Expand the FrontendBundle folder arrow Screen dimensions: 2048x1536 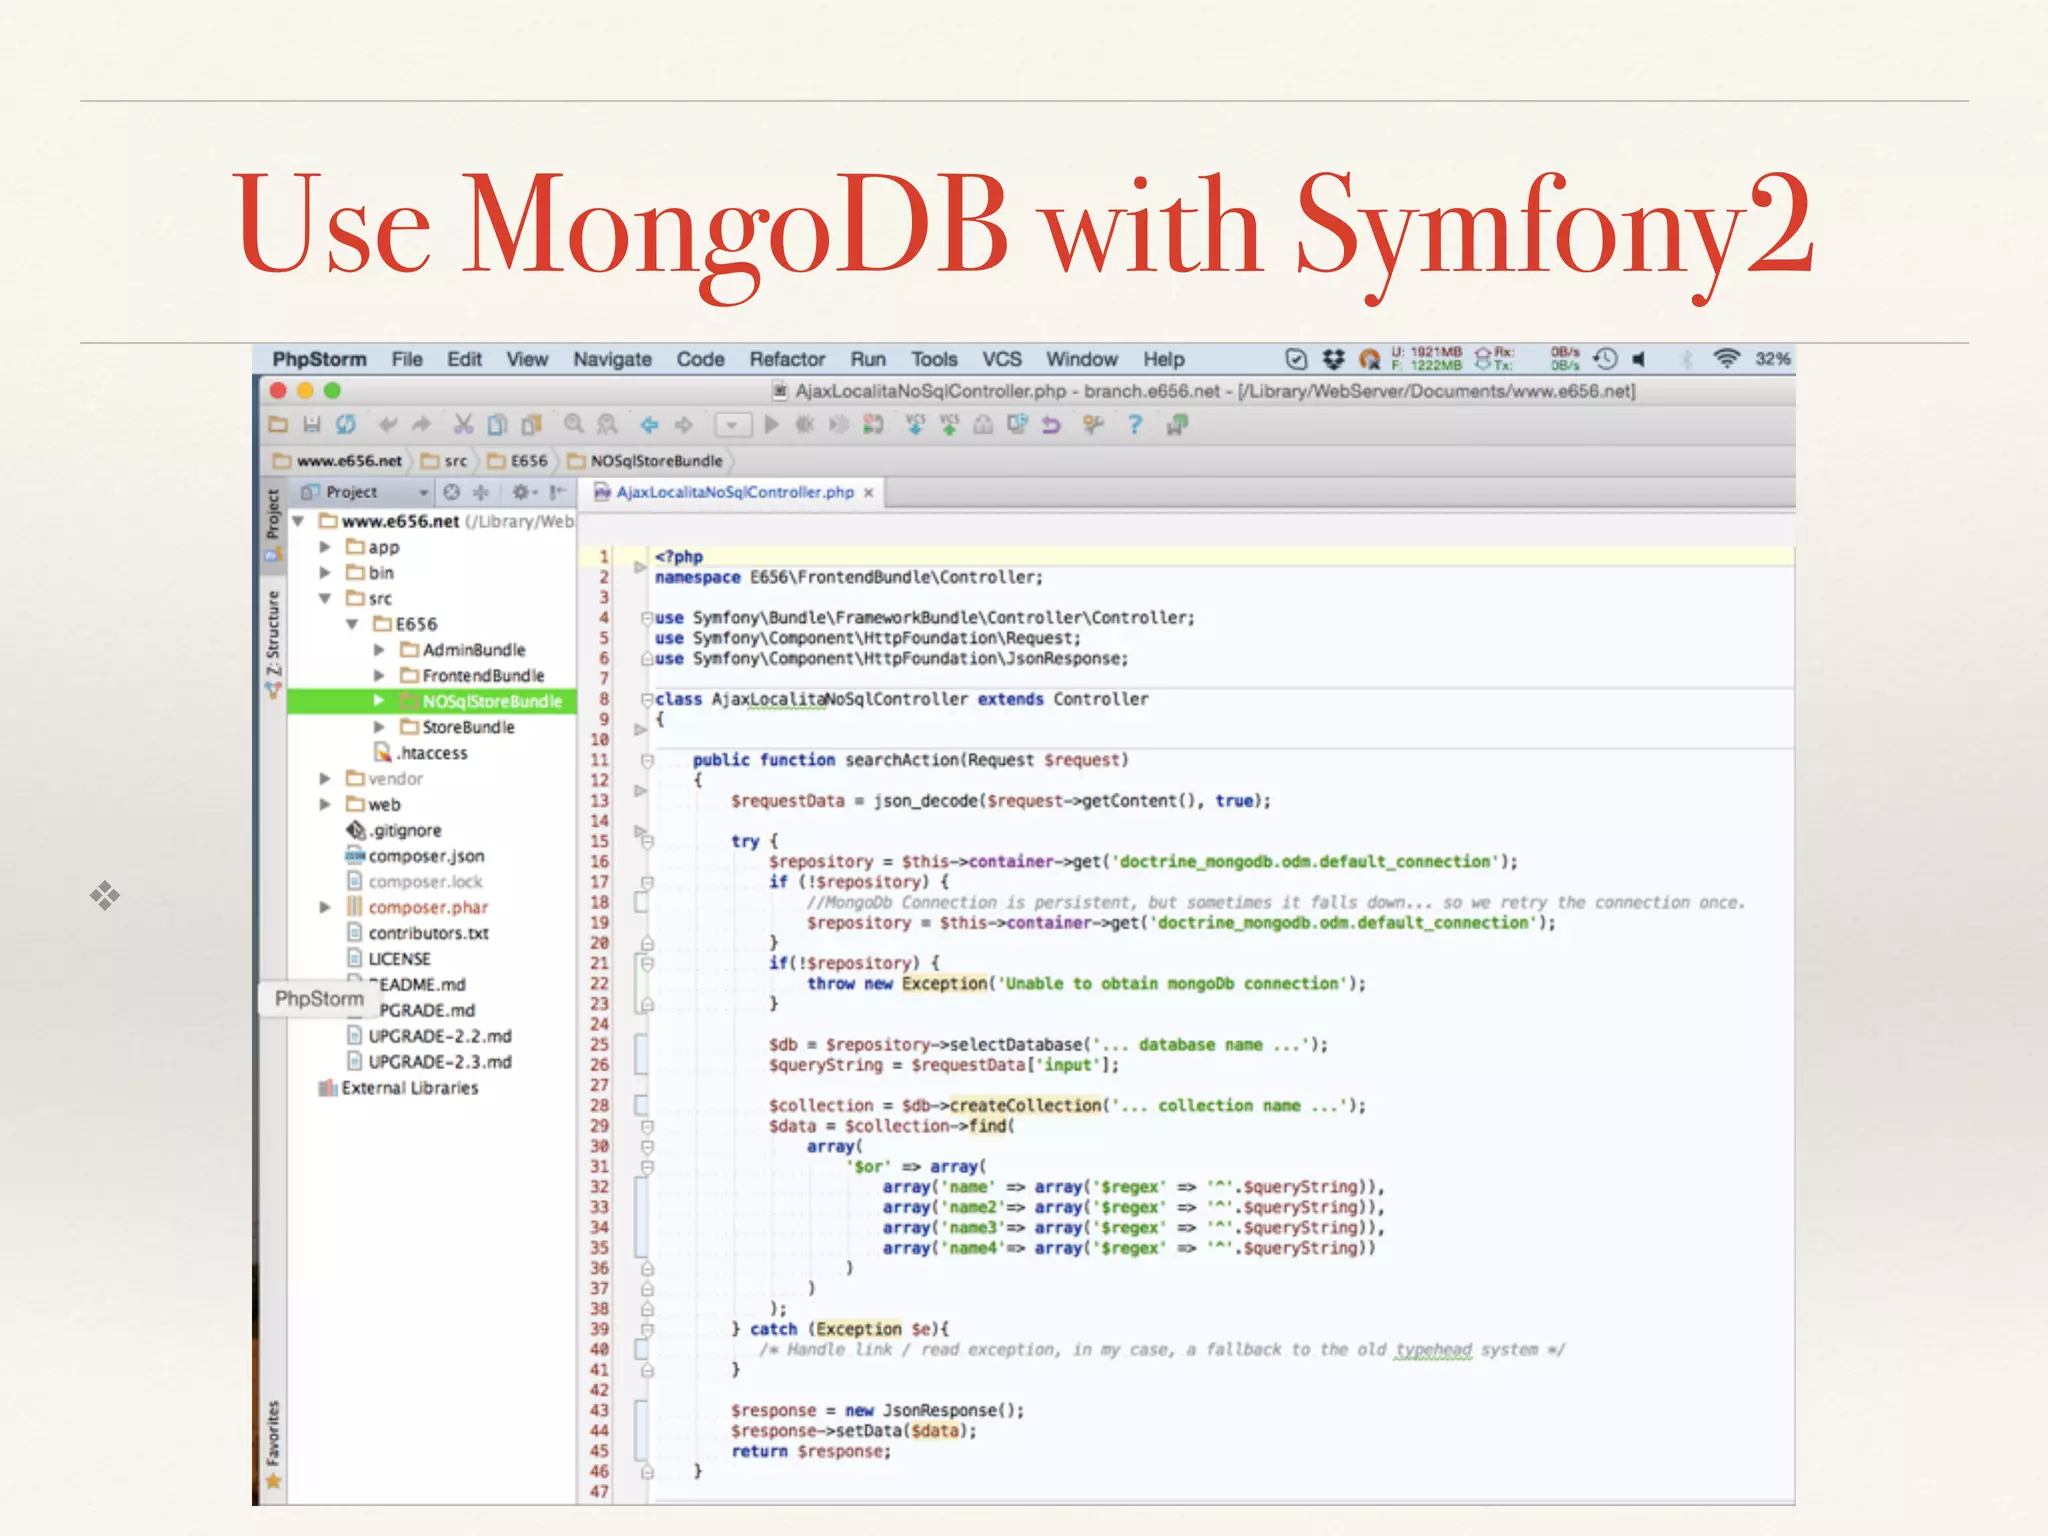click(379, 676)
